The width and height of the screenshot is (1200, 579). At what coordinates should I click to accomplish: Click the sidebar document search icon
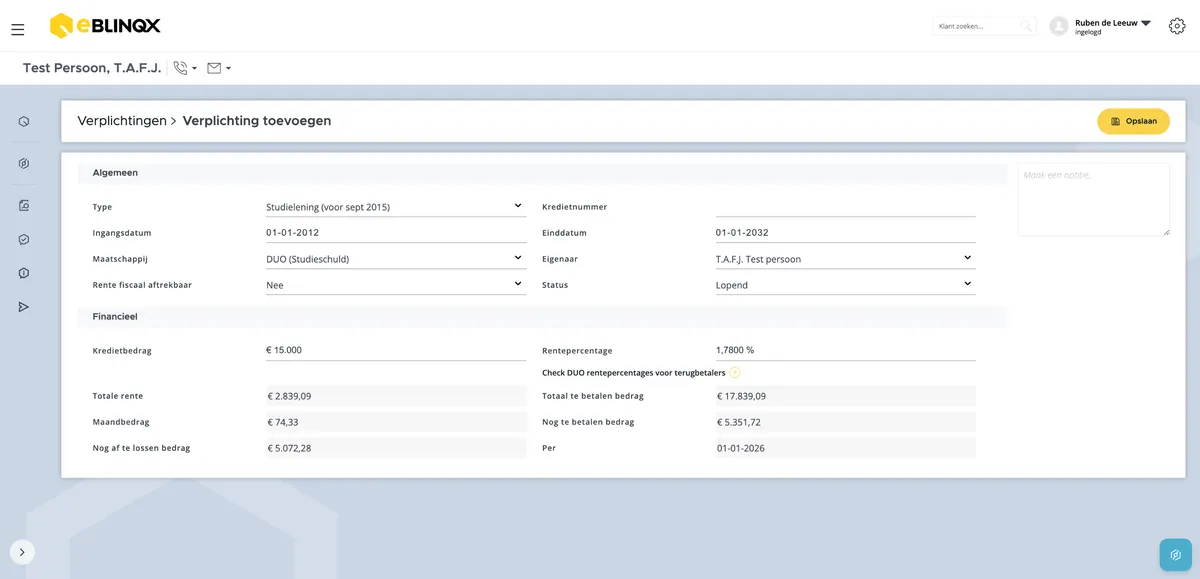point(24,206)
